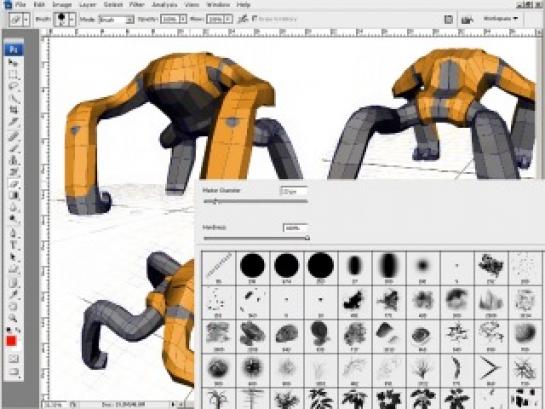Screen dimensions: 545x409
Task: Select the Lasso tool
Action: click(13, 86)
